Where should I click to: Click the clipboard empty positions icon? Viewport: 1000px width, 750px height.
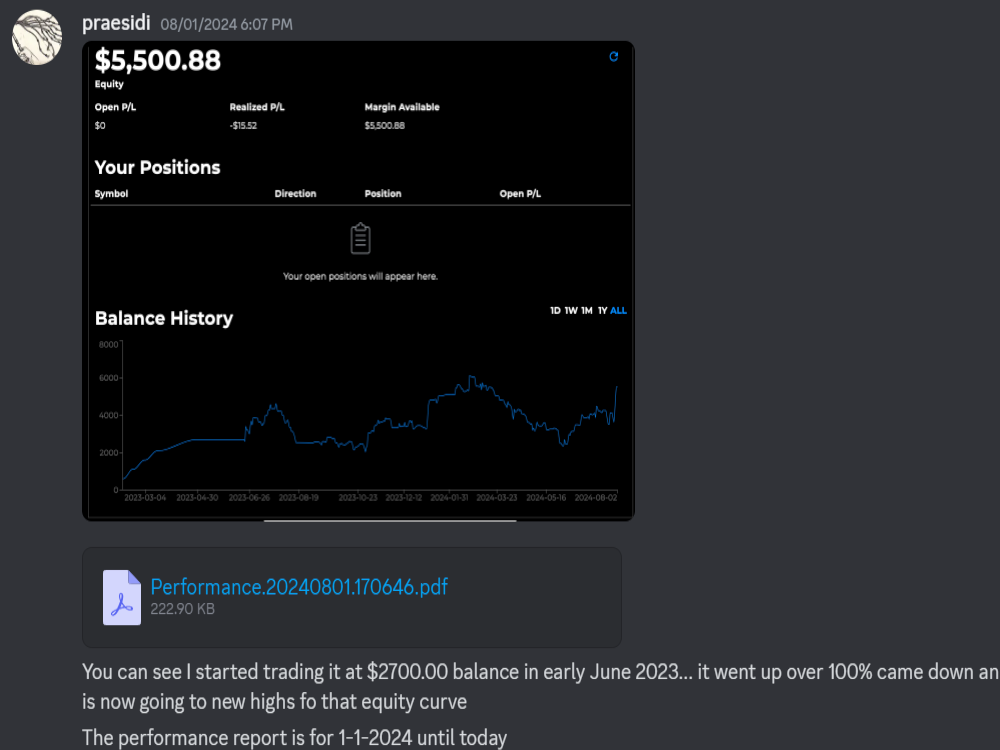[x=360, y=239]
